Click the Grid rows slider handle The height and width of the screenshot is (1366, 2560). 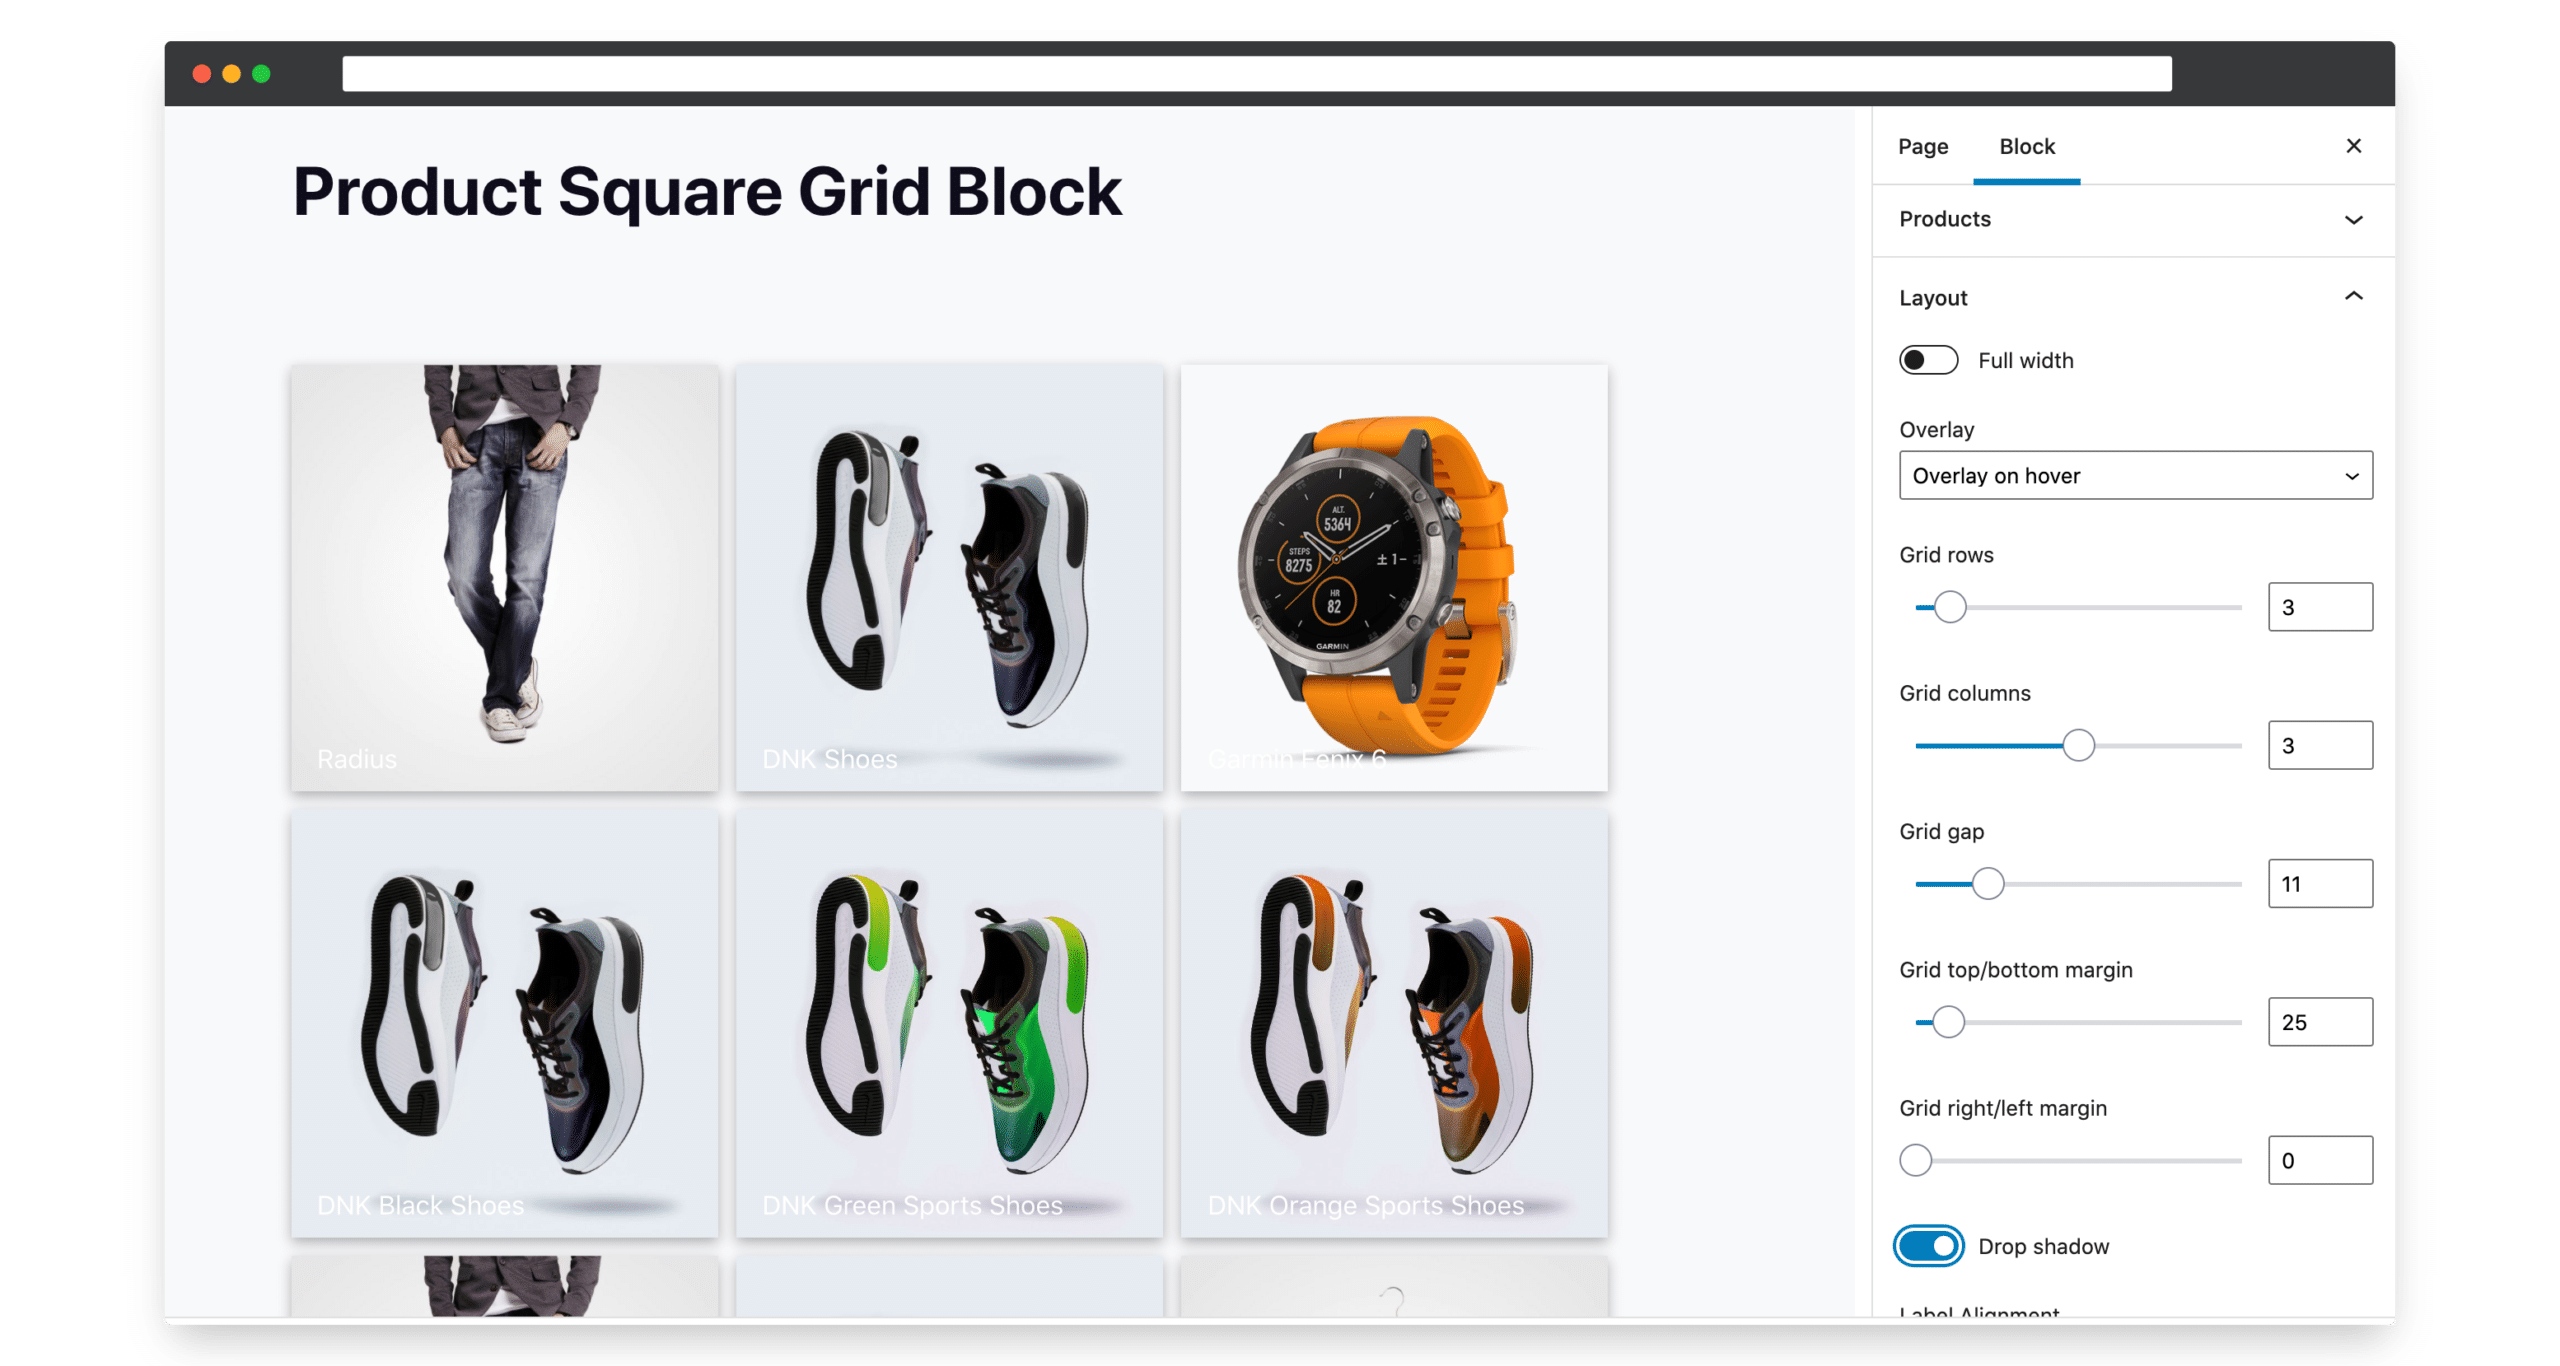click(x=1948, y=607)
